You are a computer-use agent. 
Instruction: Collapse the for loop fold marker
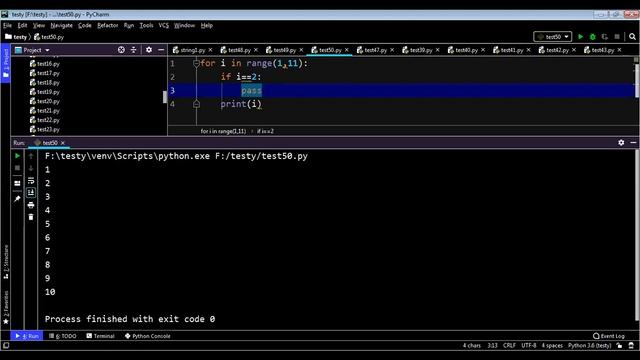[196, 63]
